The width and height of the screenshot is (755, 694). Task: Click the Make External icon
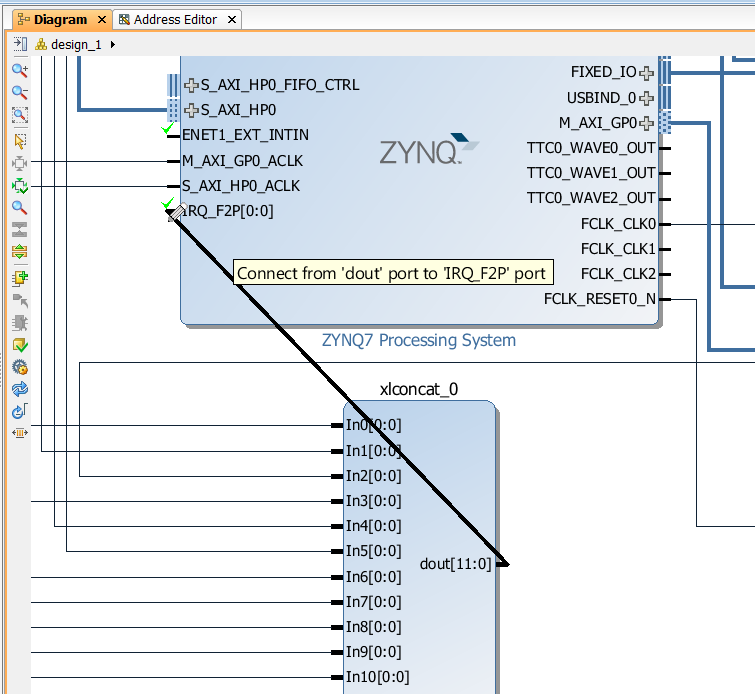(20, 301)
